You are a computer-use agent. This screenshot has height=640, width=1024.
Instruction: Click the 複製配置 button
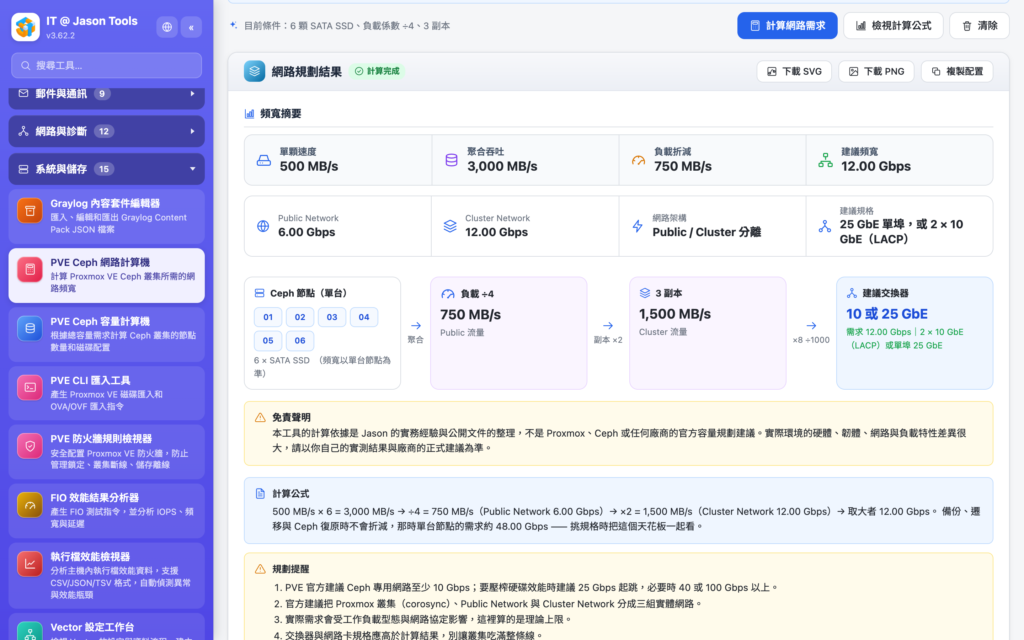957,71
